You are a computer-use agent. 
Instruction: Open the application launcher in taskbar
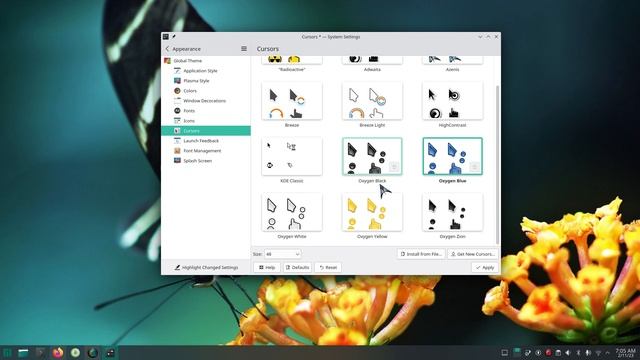tap(7, 353)
